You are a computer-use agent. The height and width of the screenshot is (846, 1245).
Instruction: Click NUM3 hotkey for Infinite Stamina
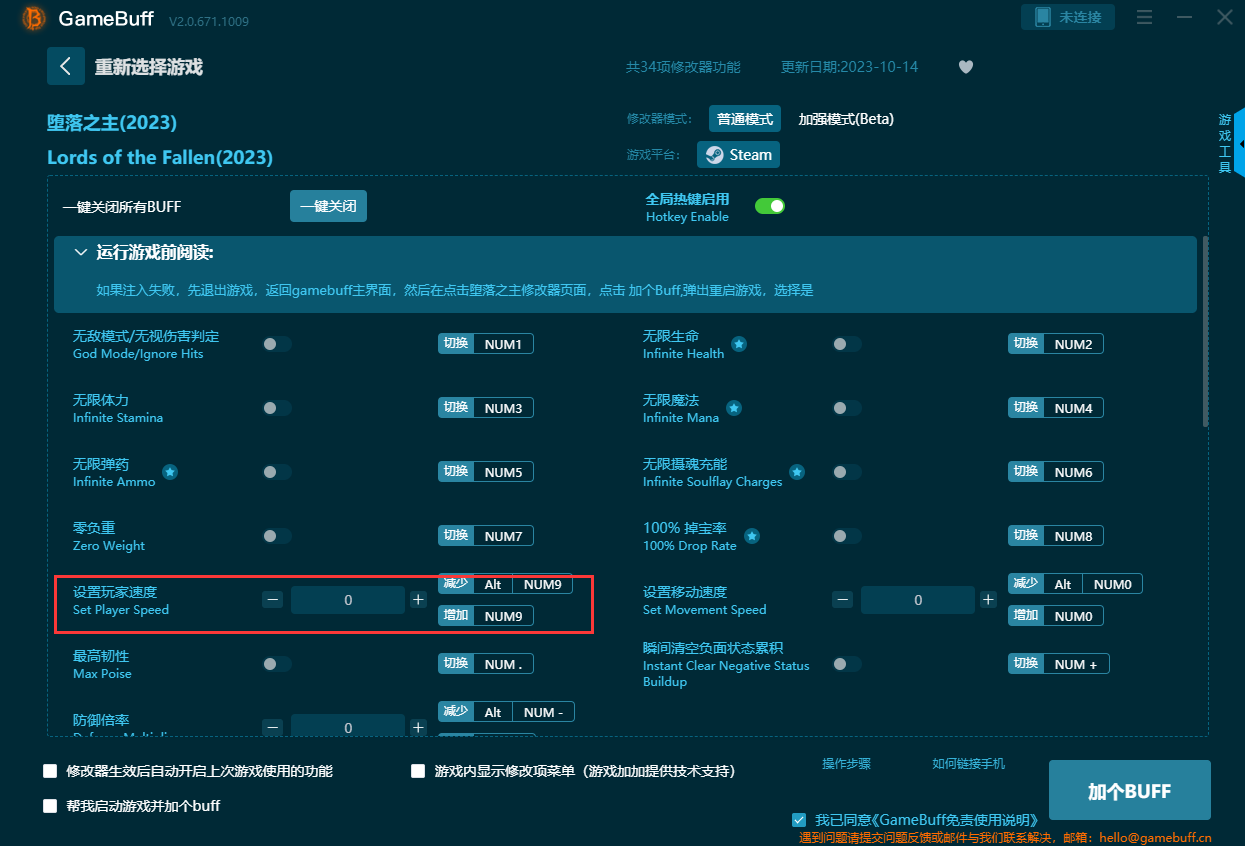coord(504,408)
